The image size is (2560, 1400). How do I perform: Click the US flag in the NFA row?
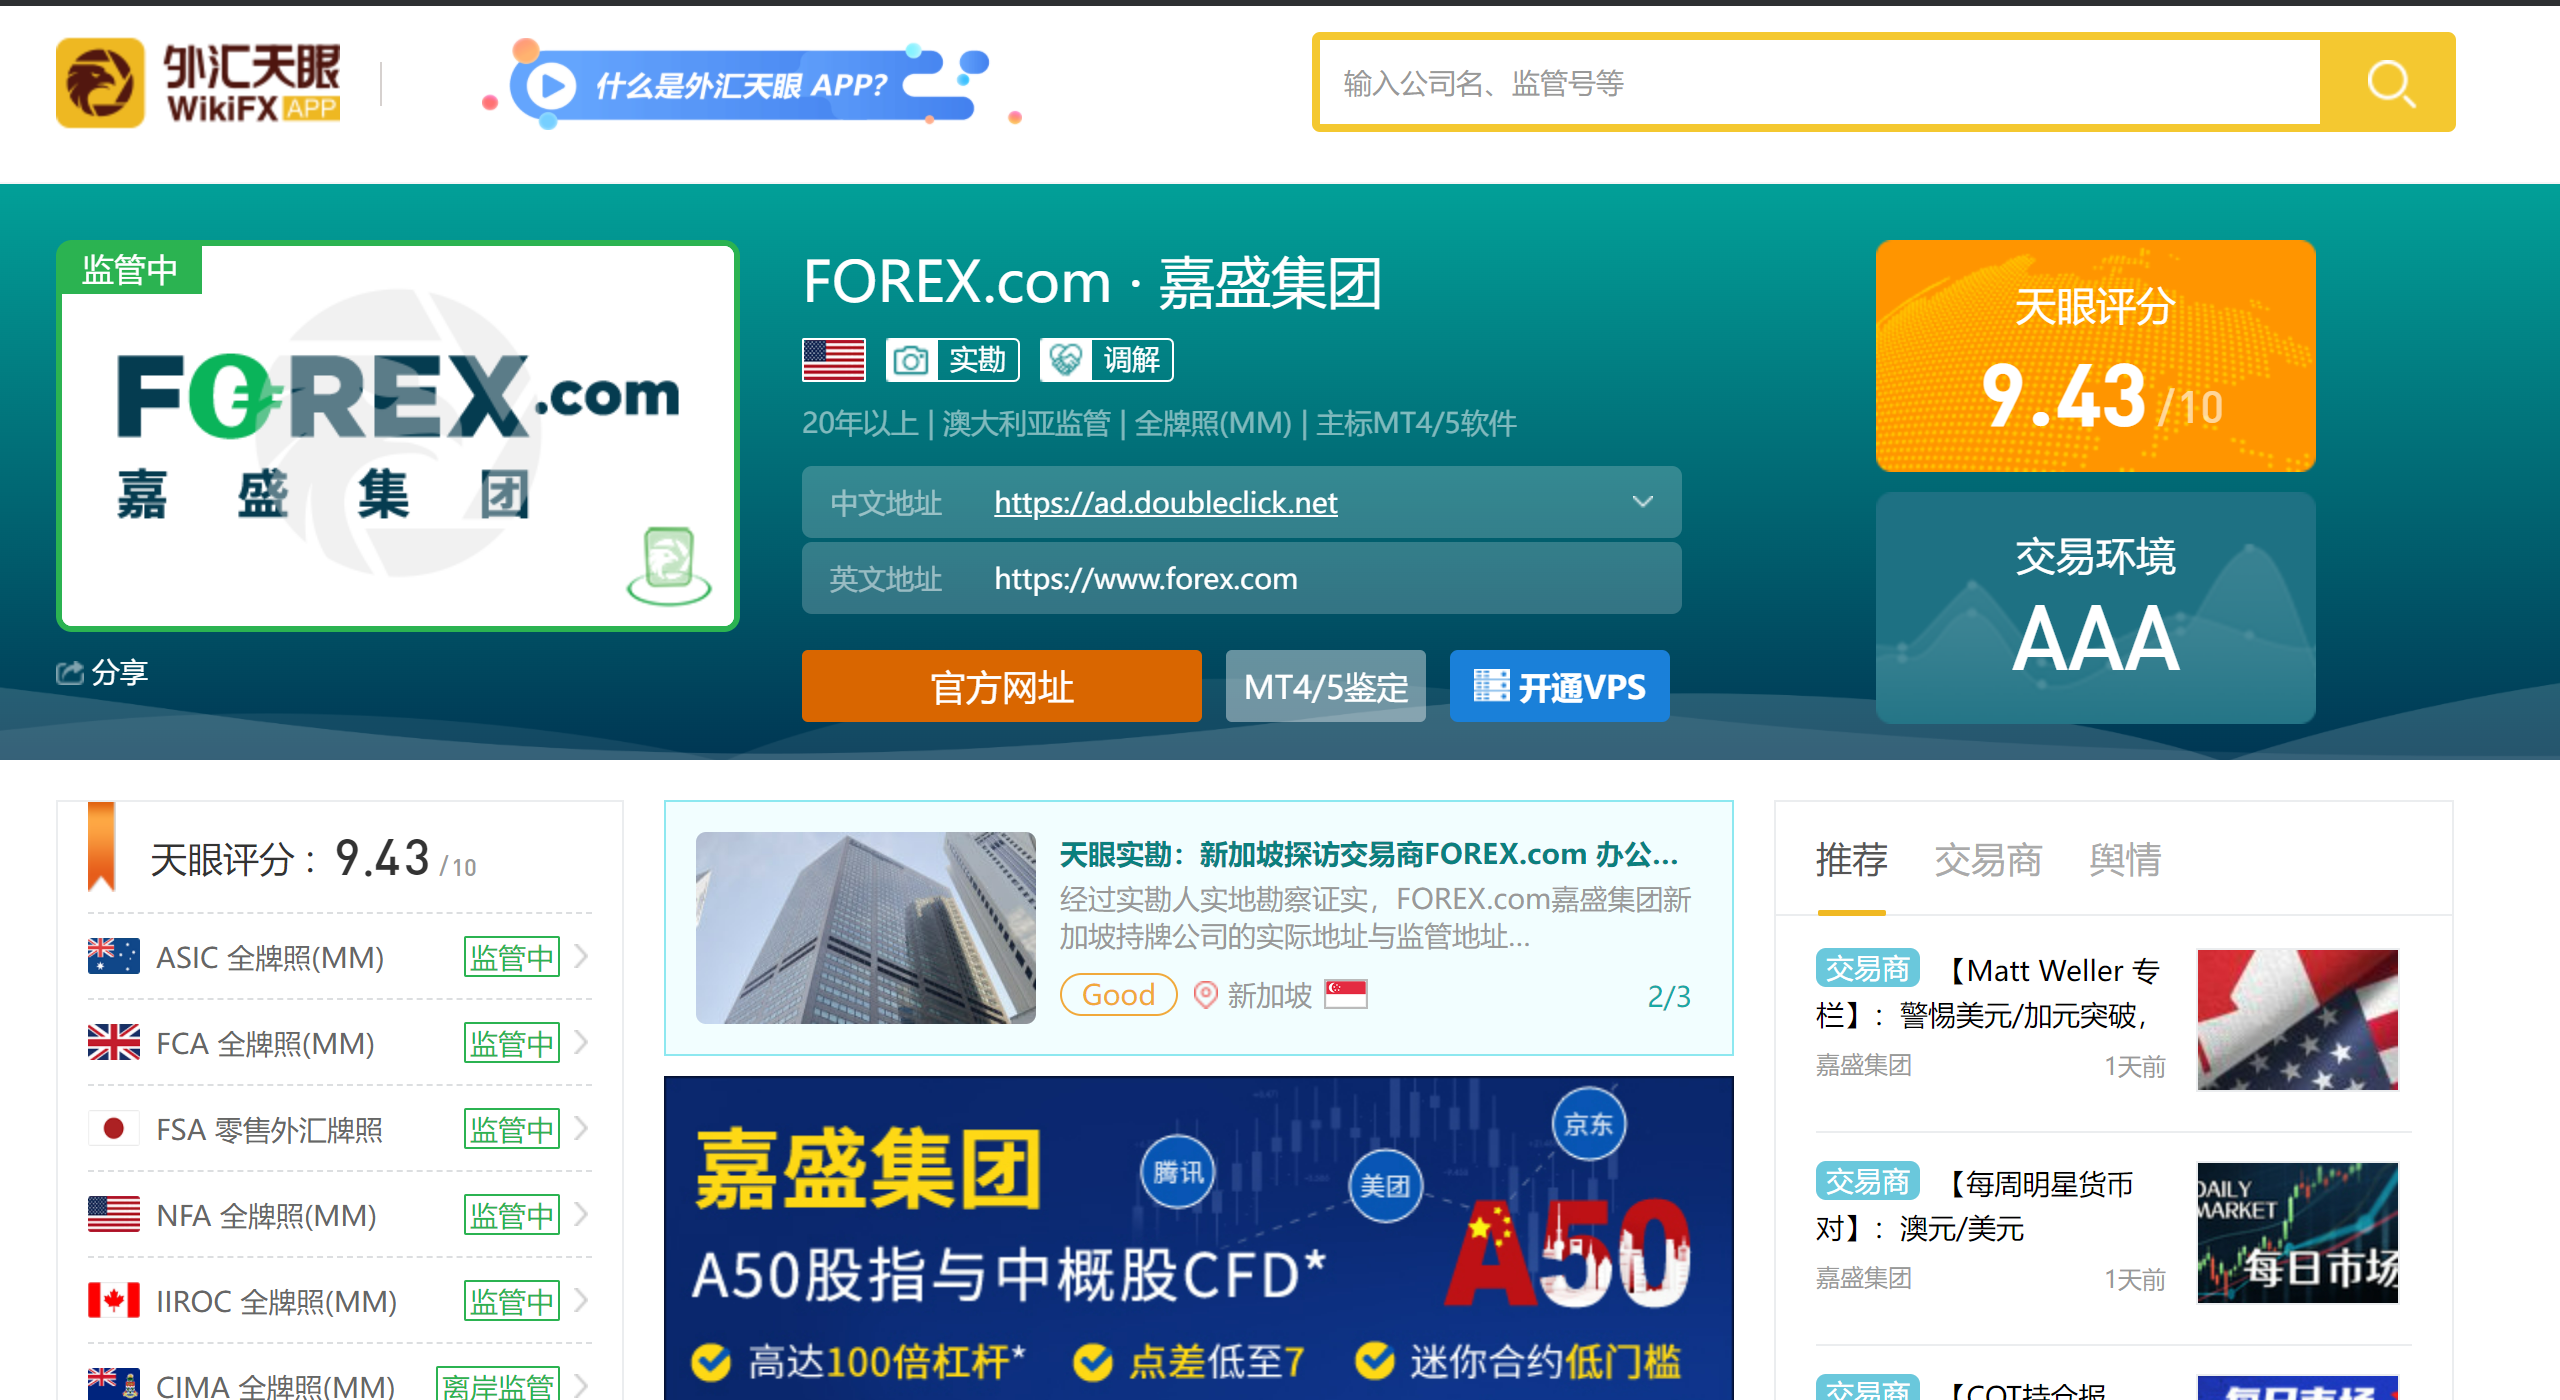[114, 1215]
